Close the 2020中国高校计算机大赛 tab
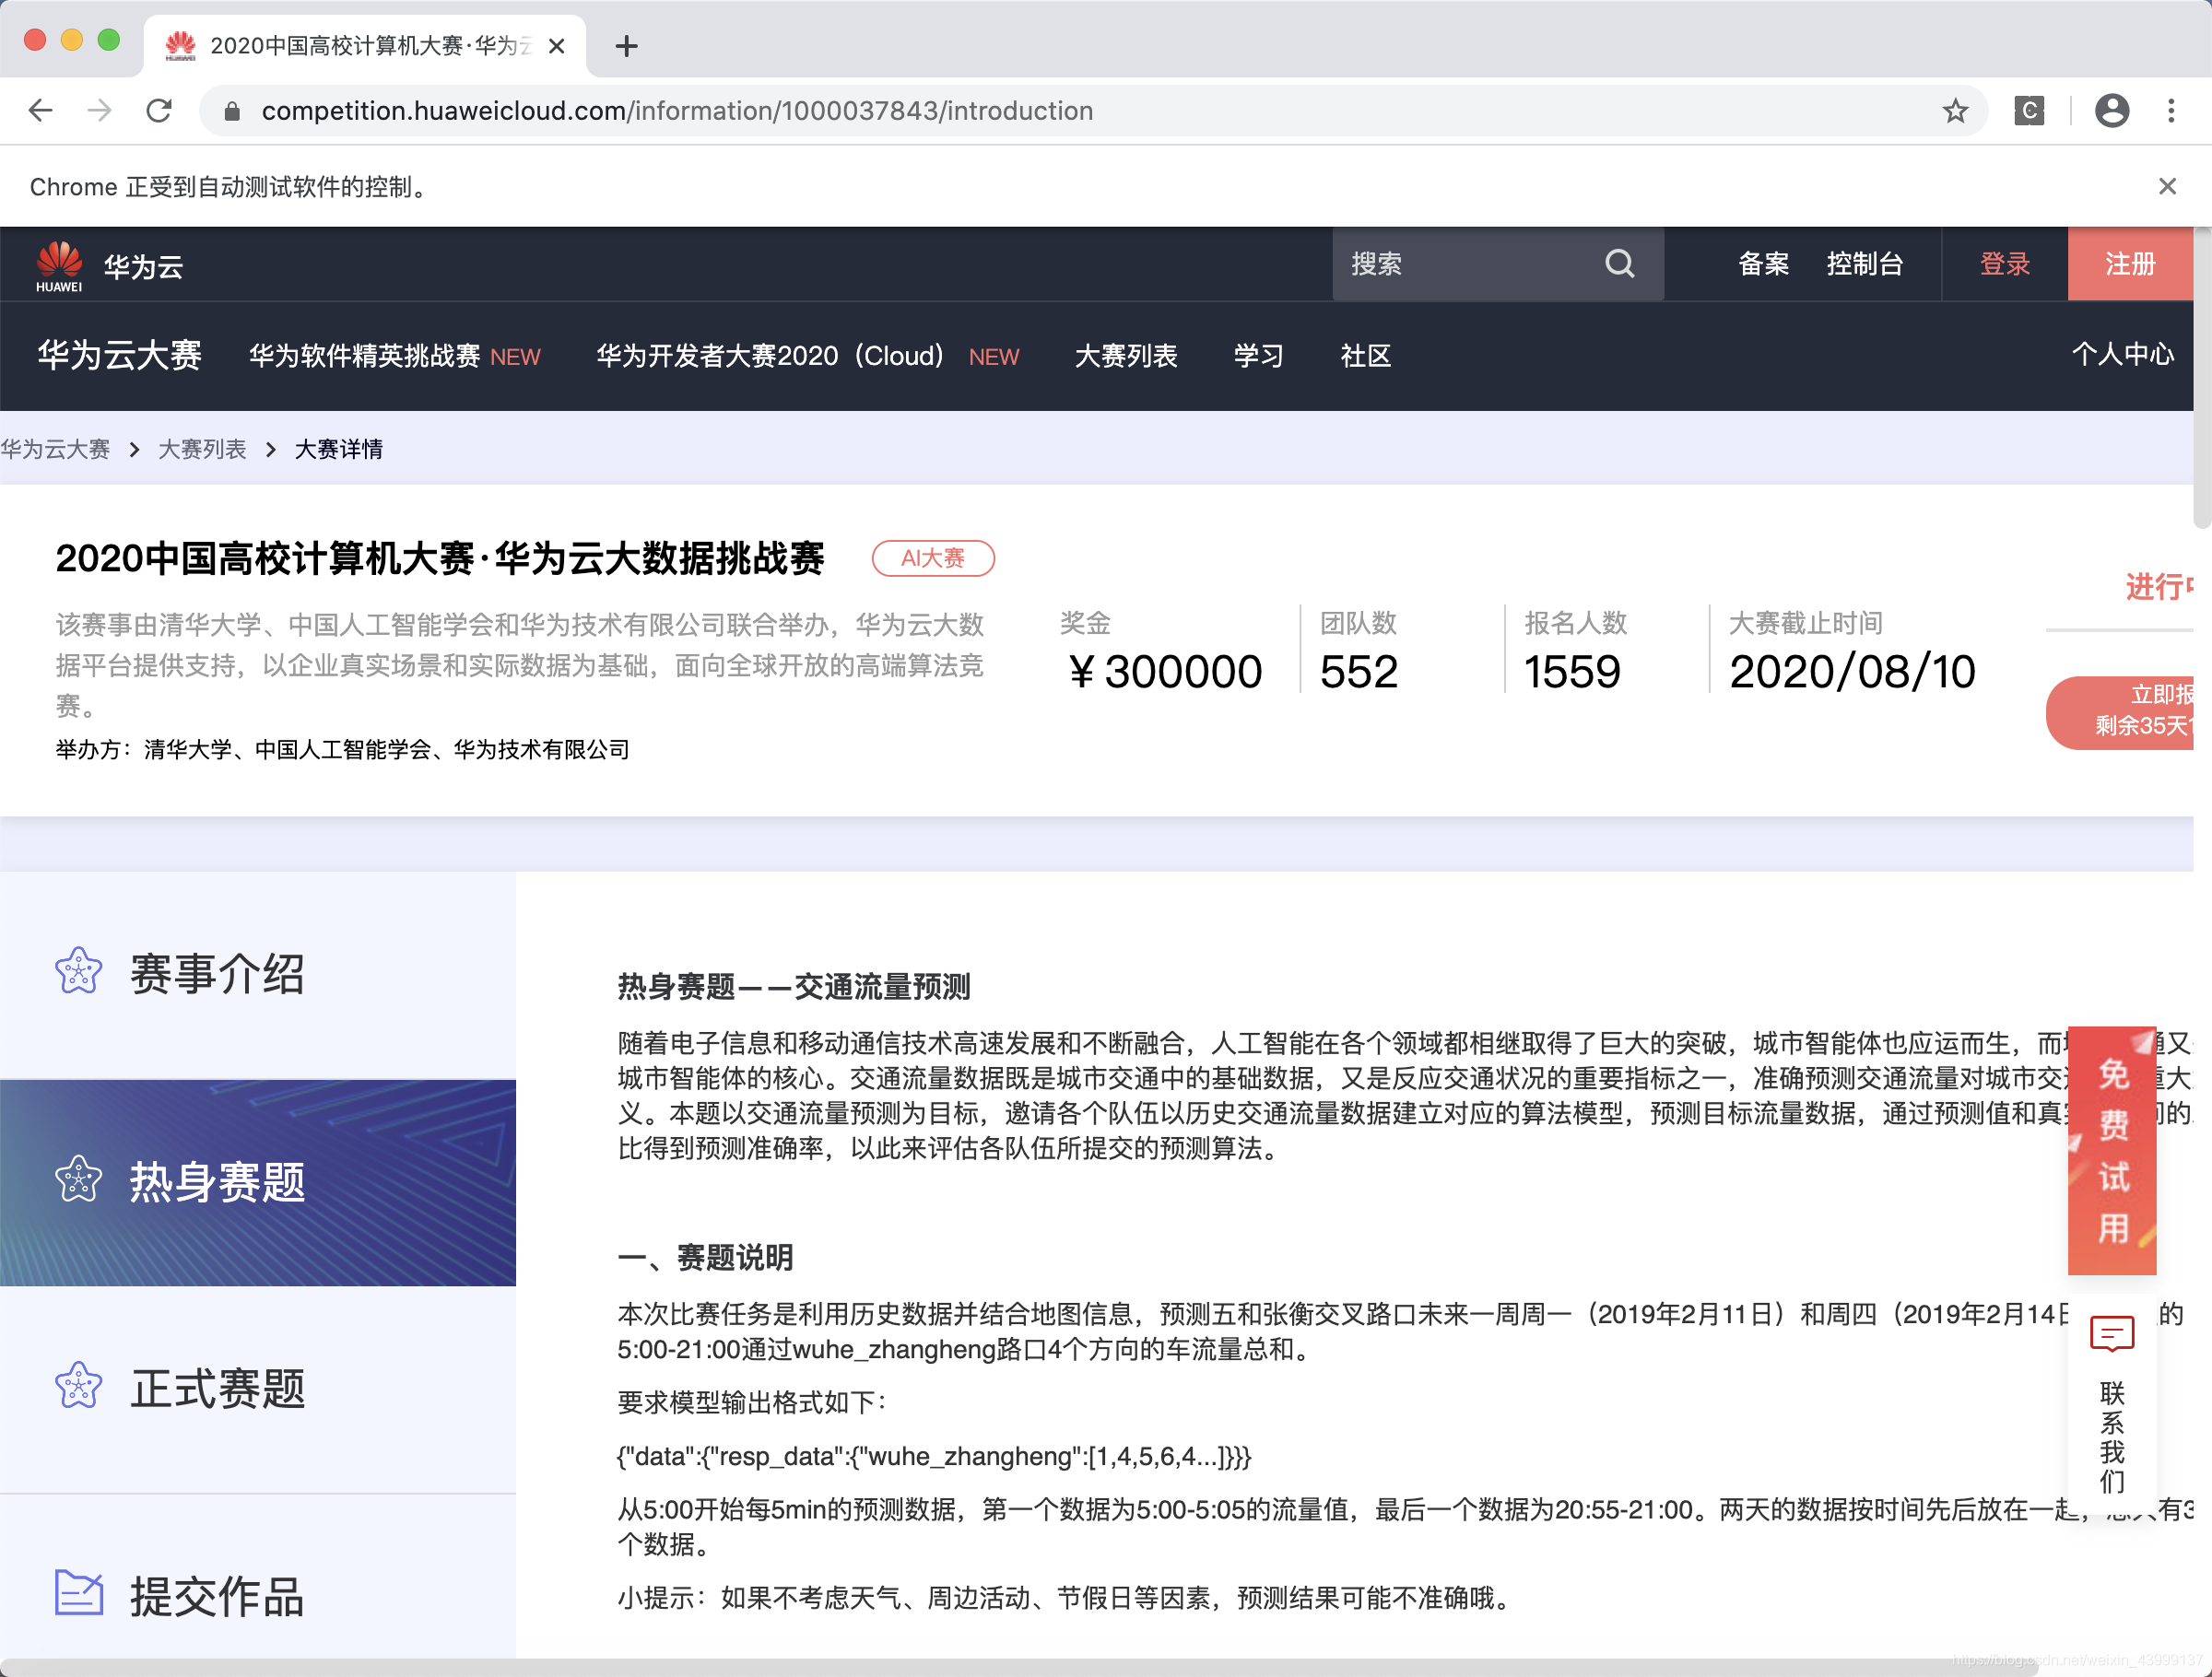The height and width of the screenshot is (1677, 2212). pyautogui.click(x=557, y=46)
